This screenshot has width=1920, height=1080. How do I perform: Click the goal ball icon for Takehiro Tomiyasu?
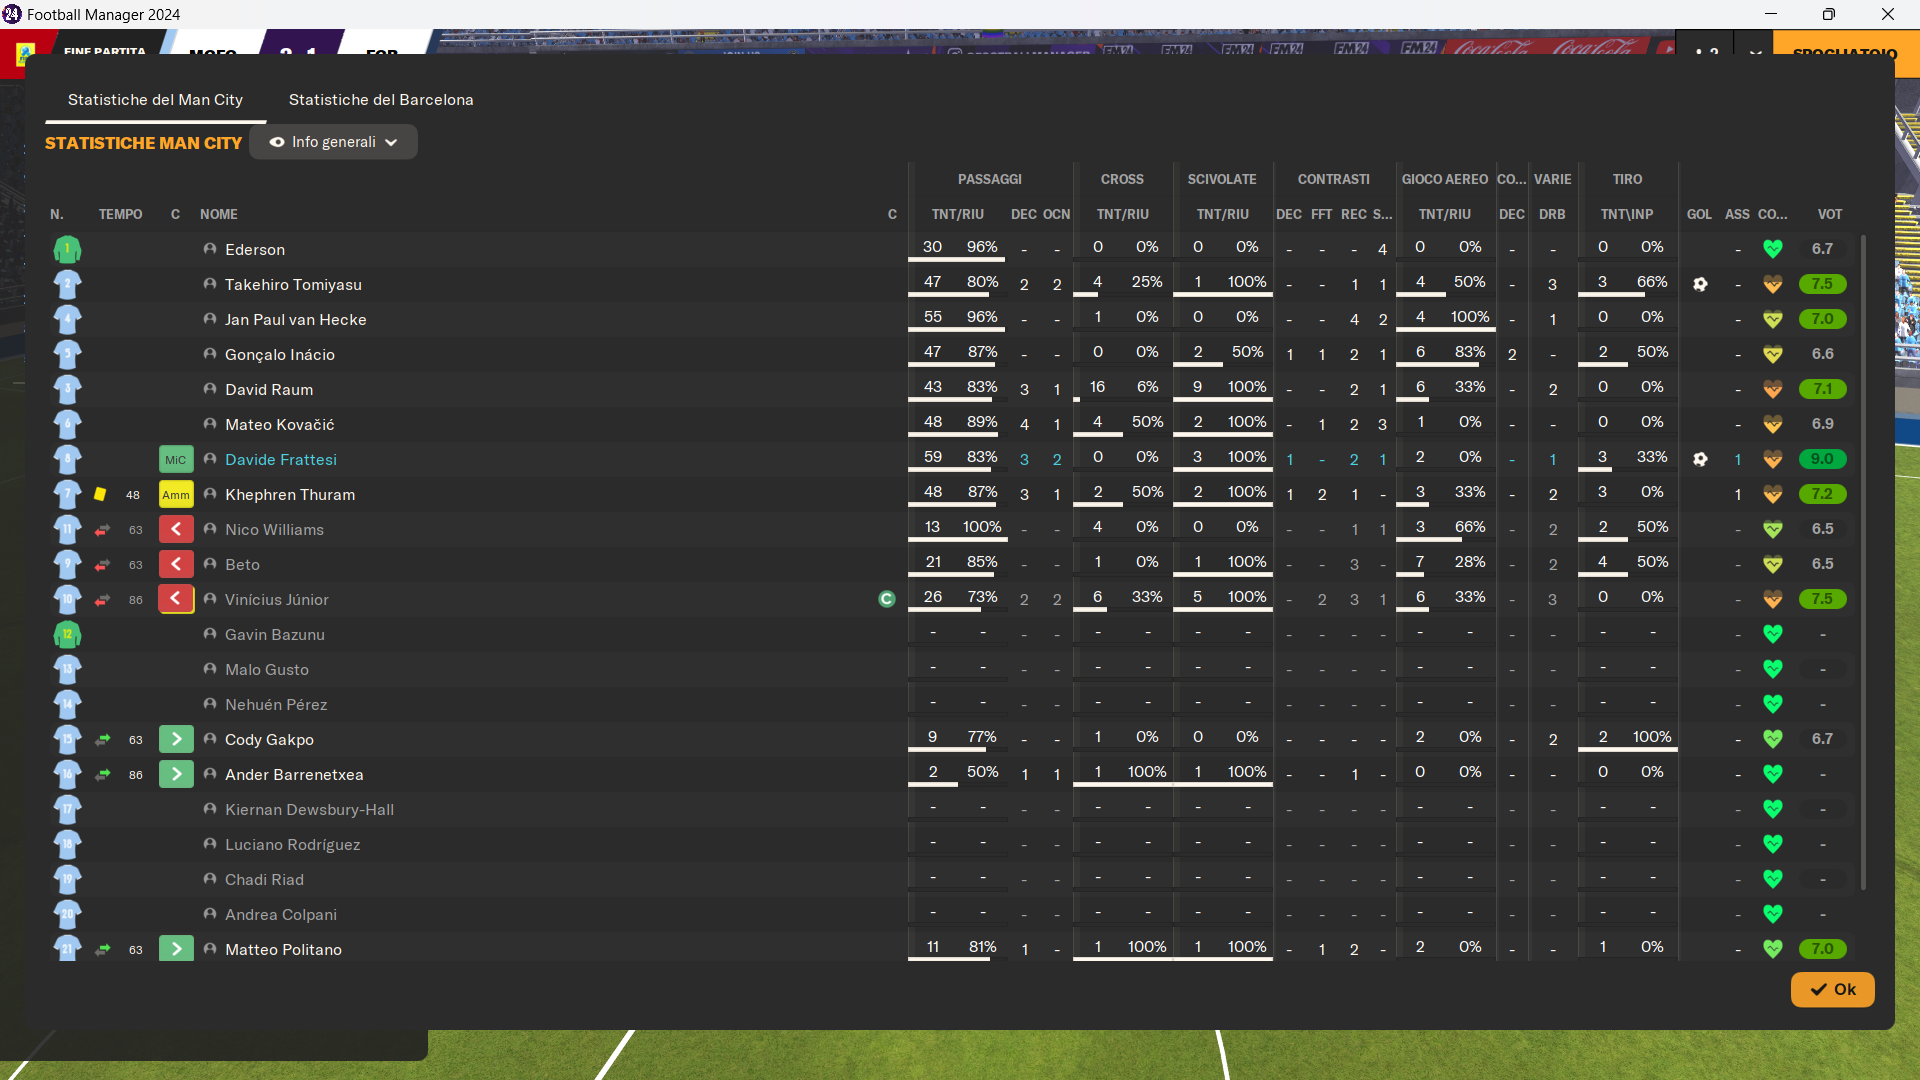coord(1700,284)
